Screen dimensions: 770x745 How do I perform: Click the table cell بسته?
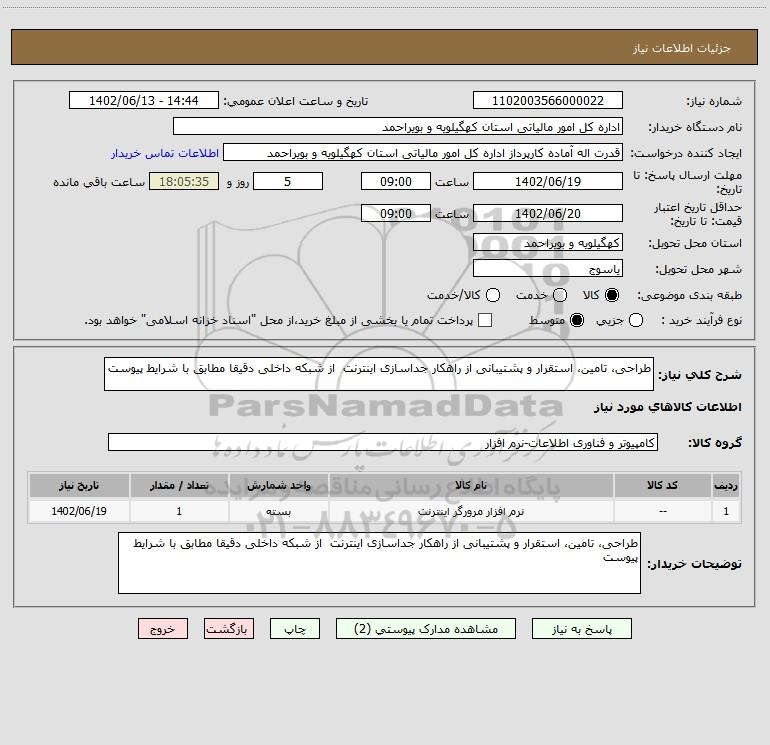coord(278,512)
